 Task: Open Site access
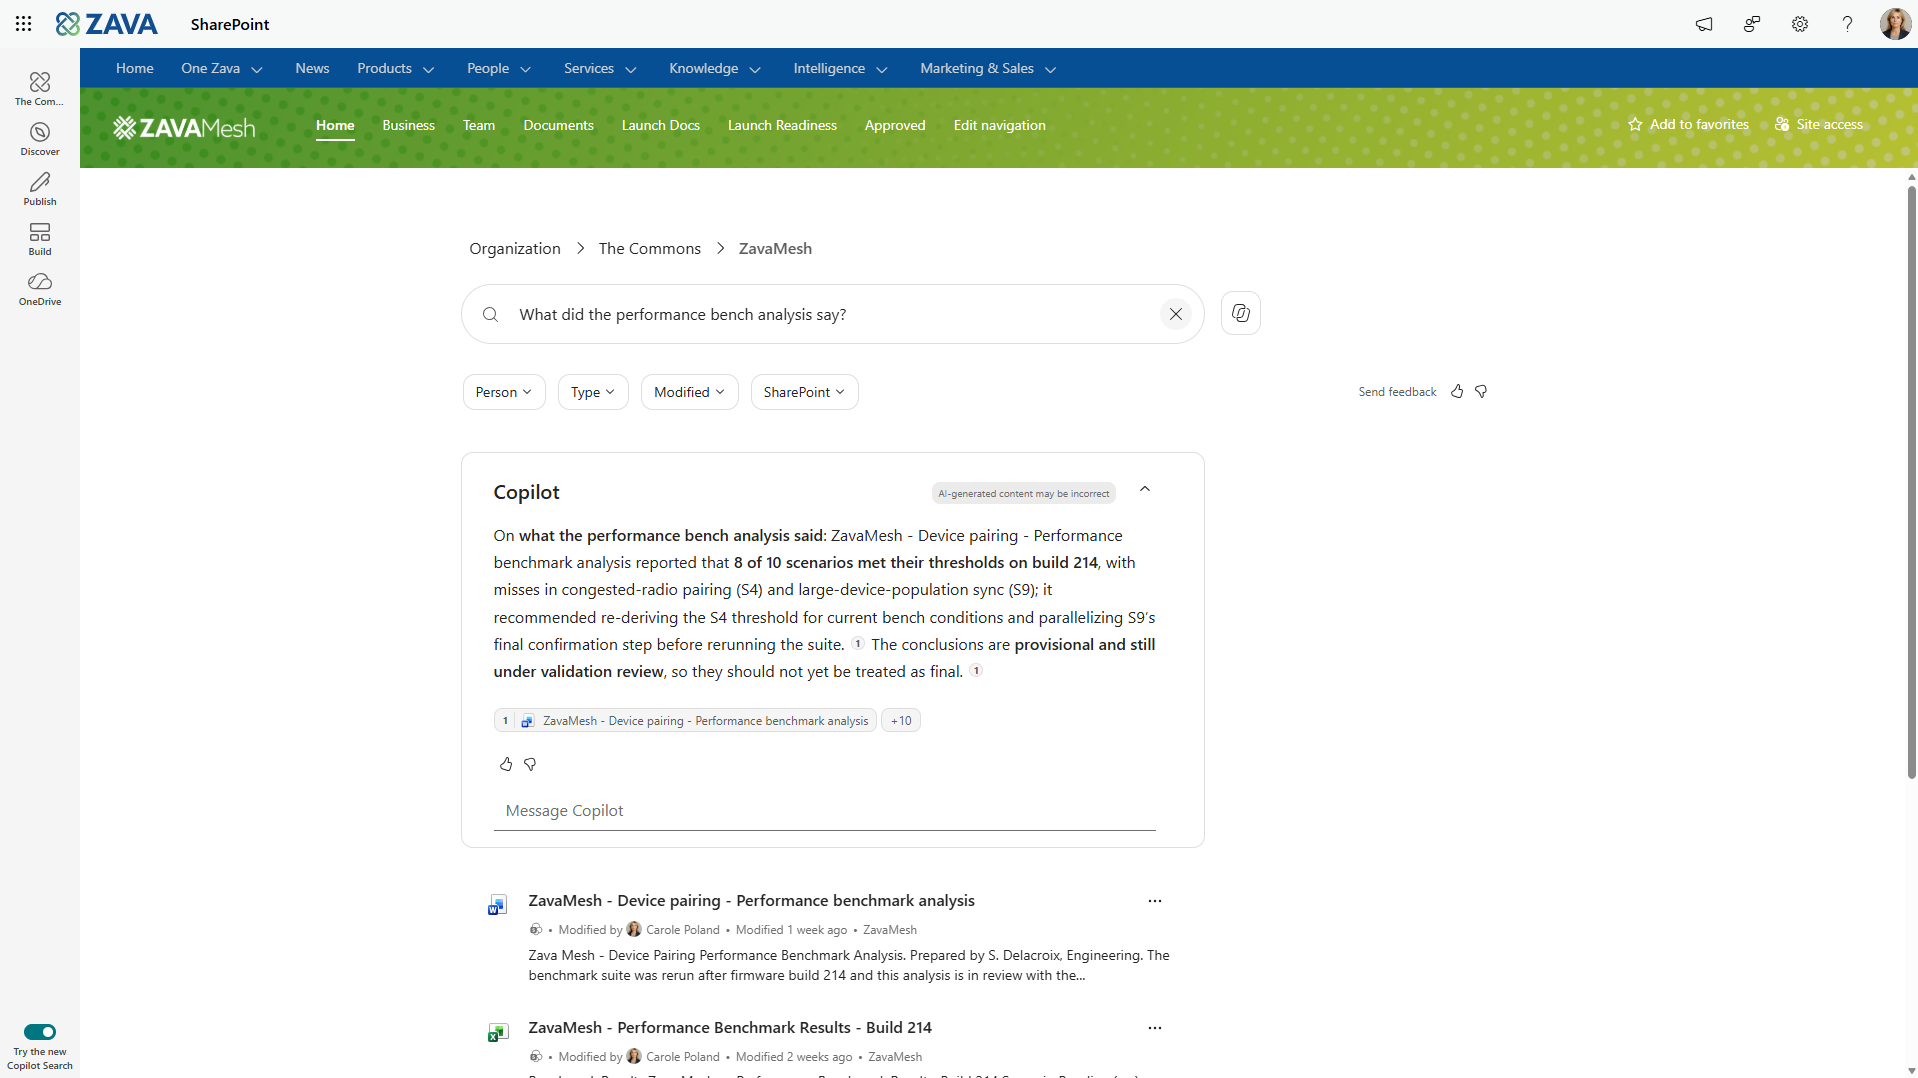coord(1818,125)
